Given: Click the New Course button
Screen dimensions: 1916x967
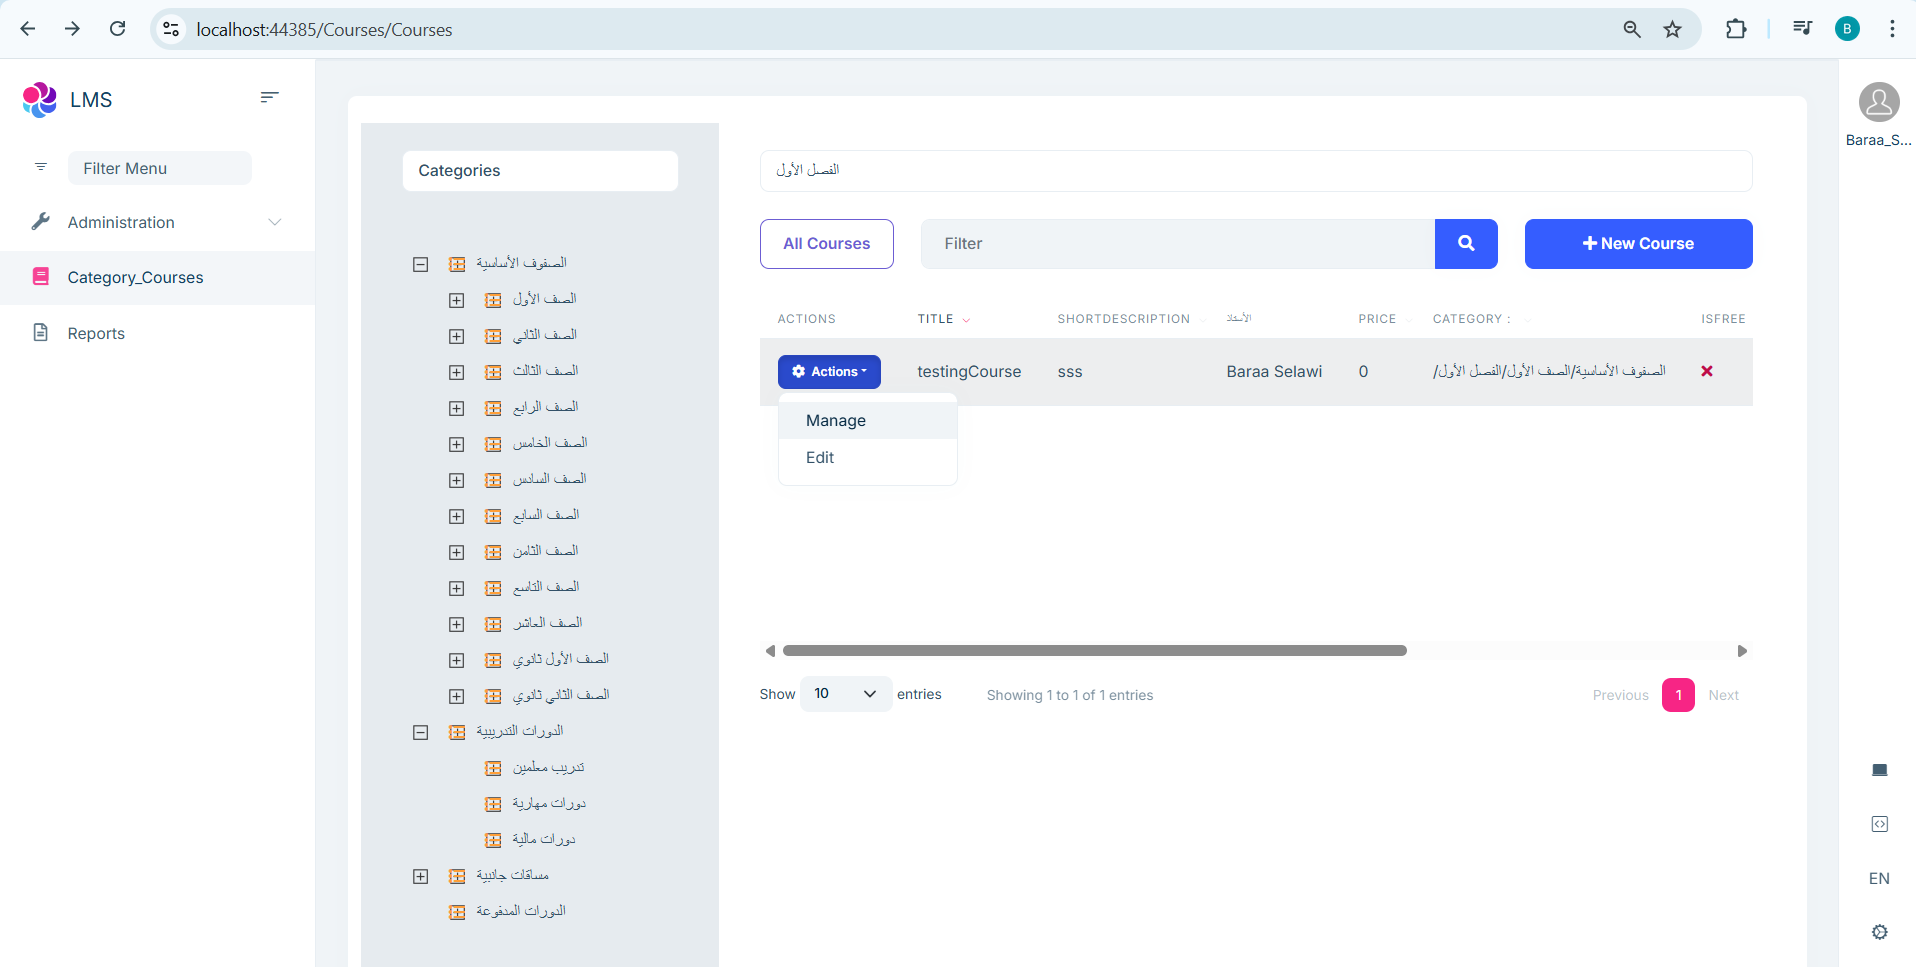Looking at the screenshot, I should pos(1638,244).
